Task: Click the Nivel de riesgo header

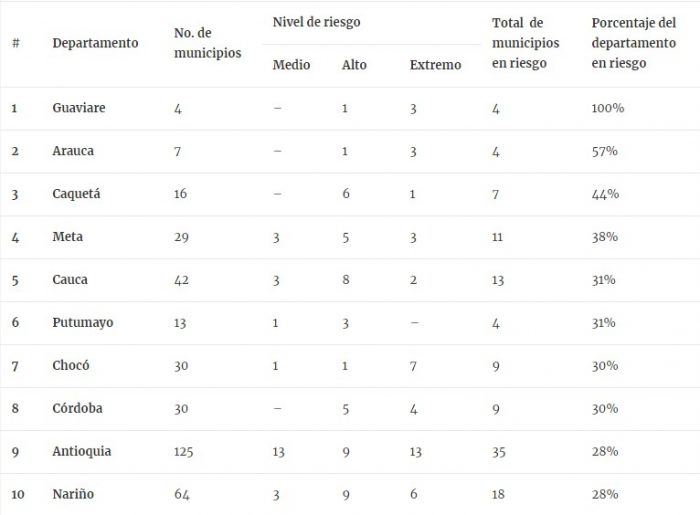Action: (x=316, y=21)
